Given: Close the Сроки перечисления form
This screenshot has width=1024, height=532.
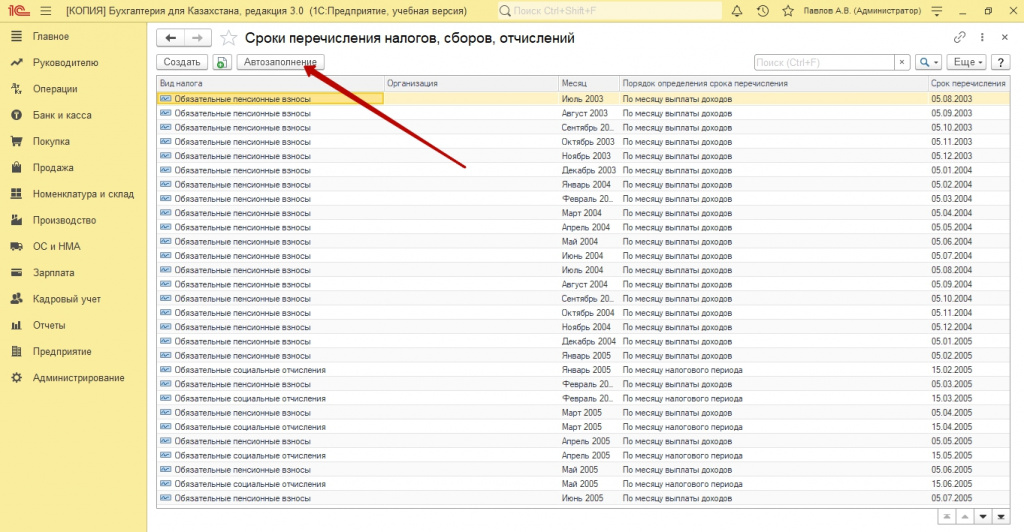Looking at the screenshot, I should 1004,37.
